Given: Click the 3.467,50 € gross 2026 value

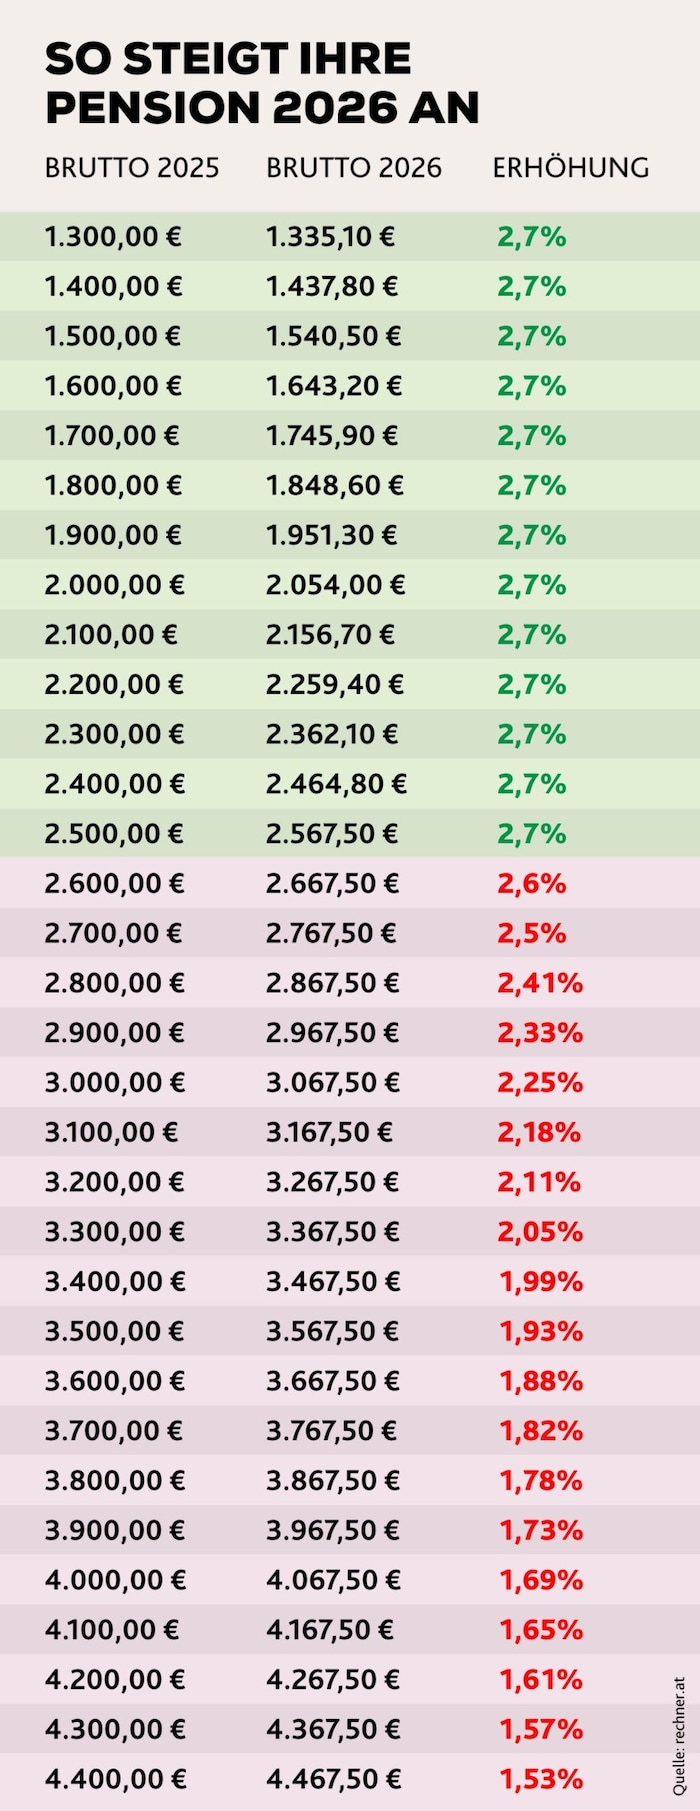Looking at the screenshot, I should pos(333,1282).
